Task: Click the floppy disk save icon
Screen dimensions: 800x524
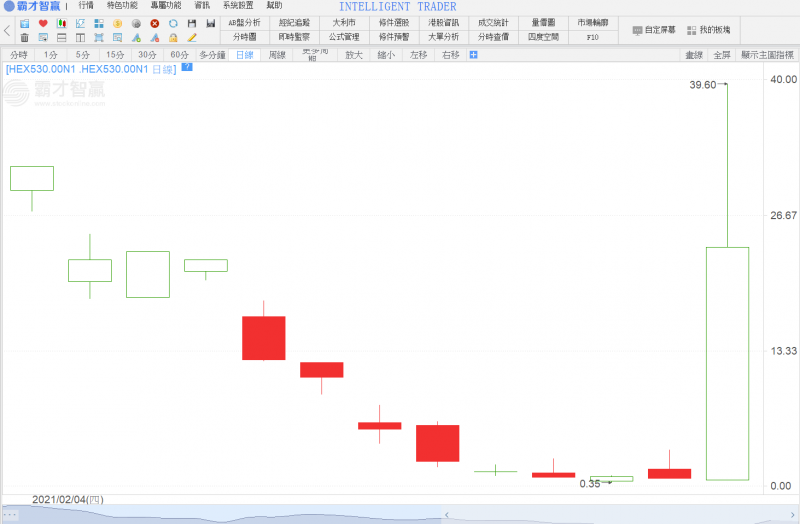Action: 192,23
